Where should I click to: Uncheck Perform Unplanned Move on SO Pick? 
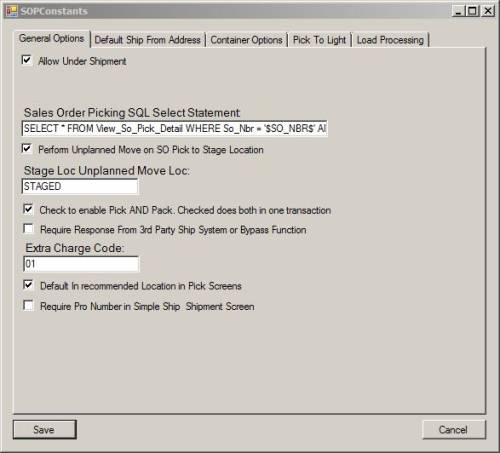pyautogui.click(x=26, y=149)
